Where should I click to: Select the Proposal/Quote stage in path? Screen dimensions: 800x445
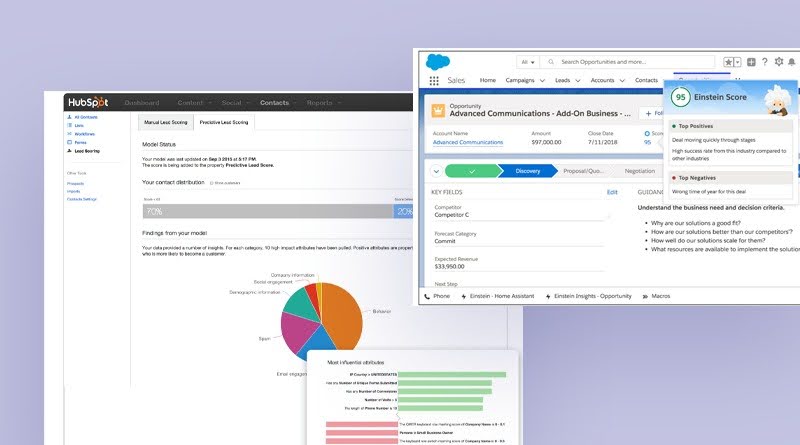pos(583,171)
